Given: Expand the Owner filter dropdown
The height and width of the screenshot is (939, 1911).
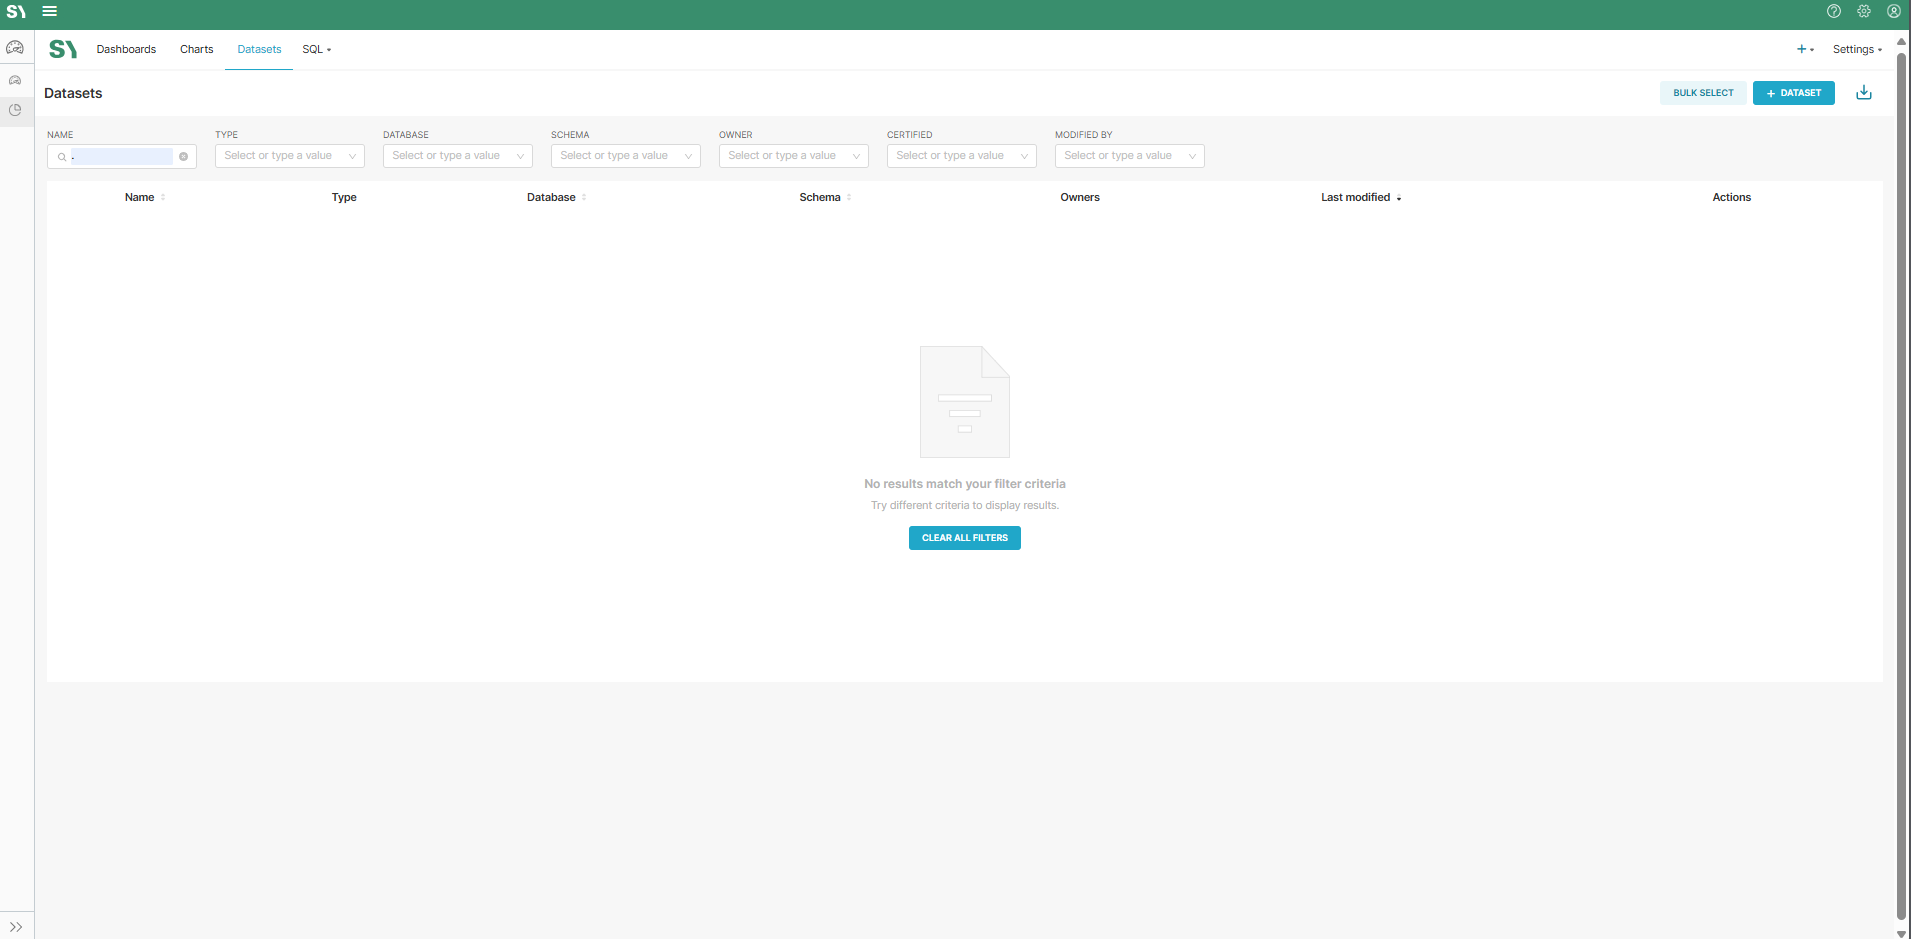Looking at the screenshot, I should pos(793,156).
